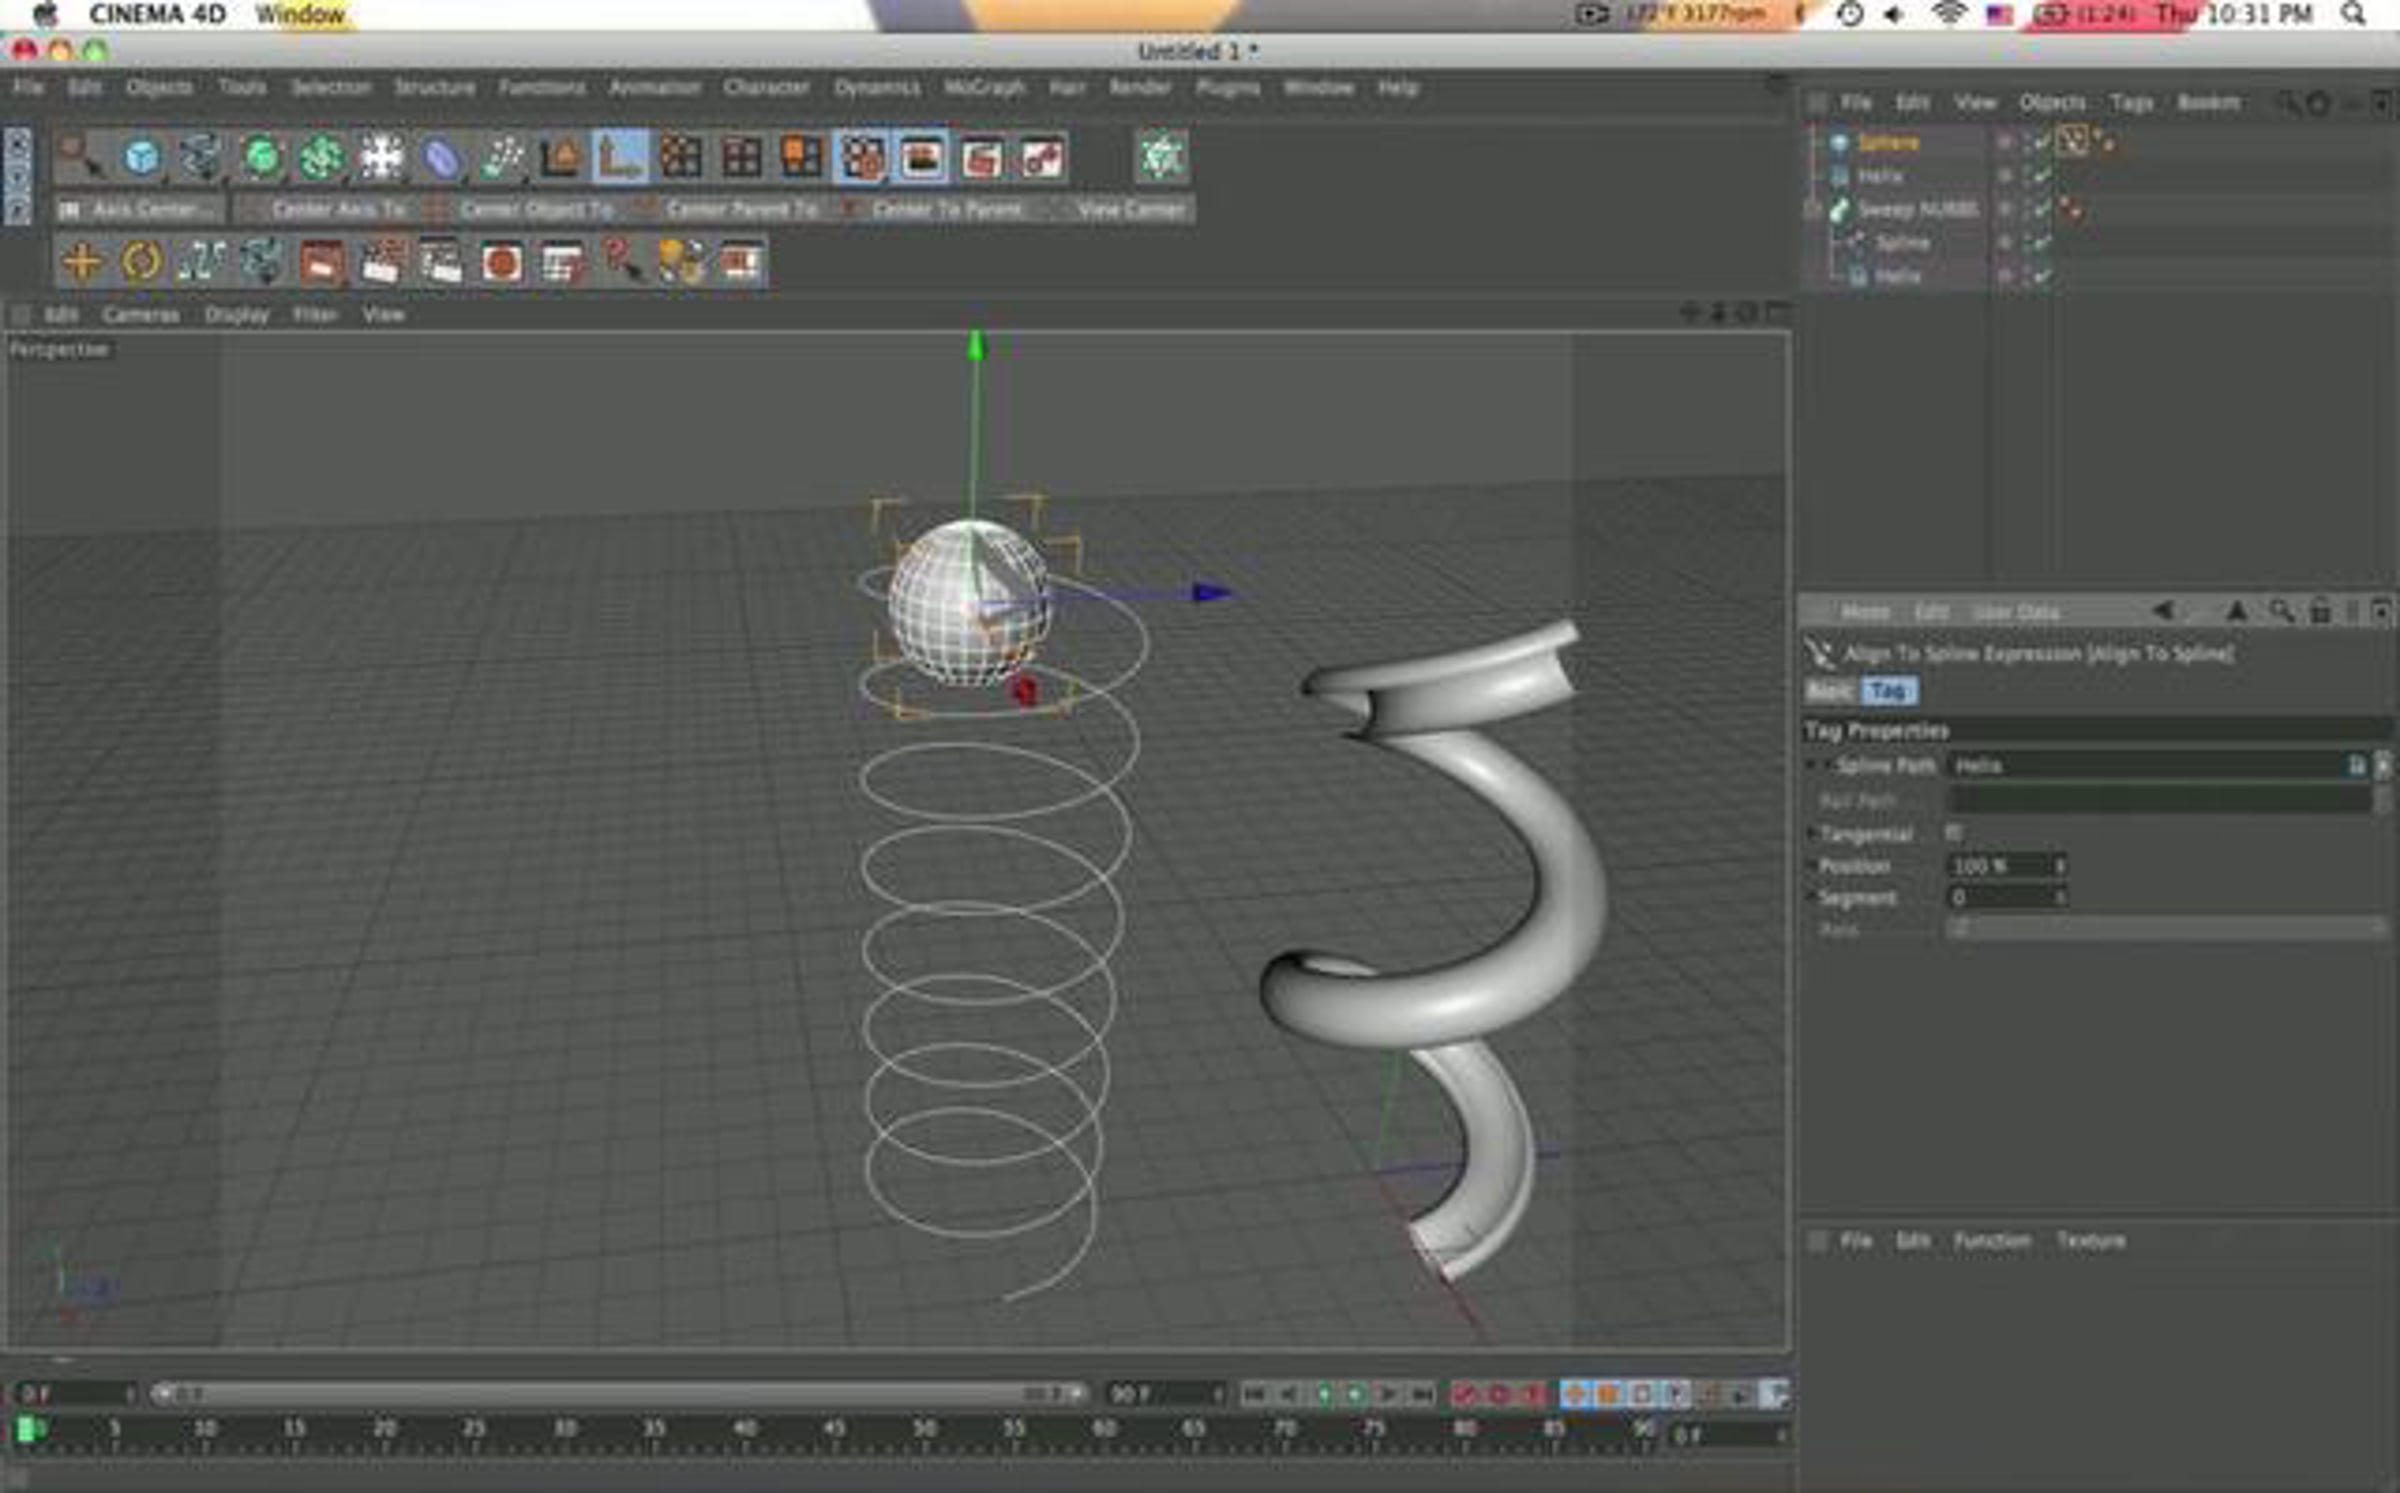
Task: Toggle Sweep NURBS enable checkmark
Action: pyautogui.click(x=2042, y=209)
